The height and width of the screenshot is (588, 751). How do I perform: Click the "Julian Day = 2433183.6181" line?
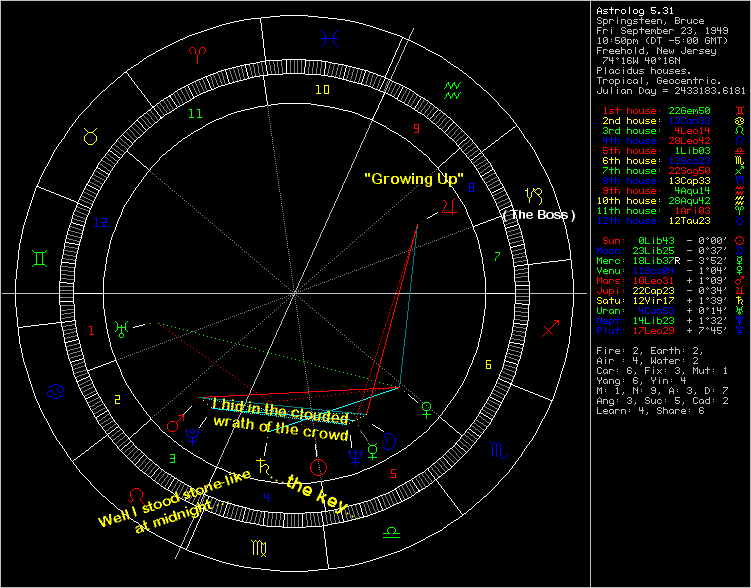pyautogui.click(x=671, y=91)
